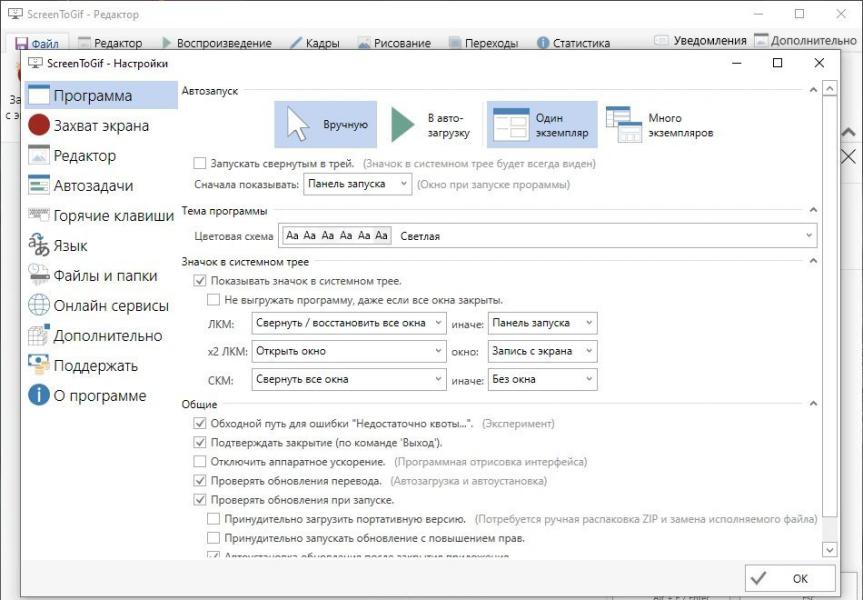The height and width of the screenshot is (600, 863).
Task: Collapse the Автозапуск section chevron
Action: point(813,90)
